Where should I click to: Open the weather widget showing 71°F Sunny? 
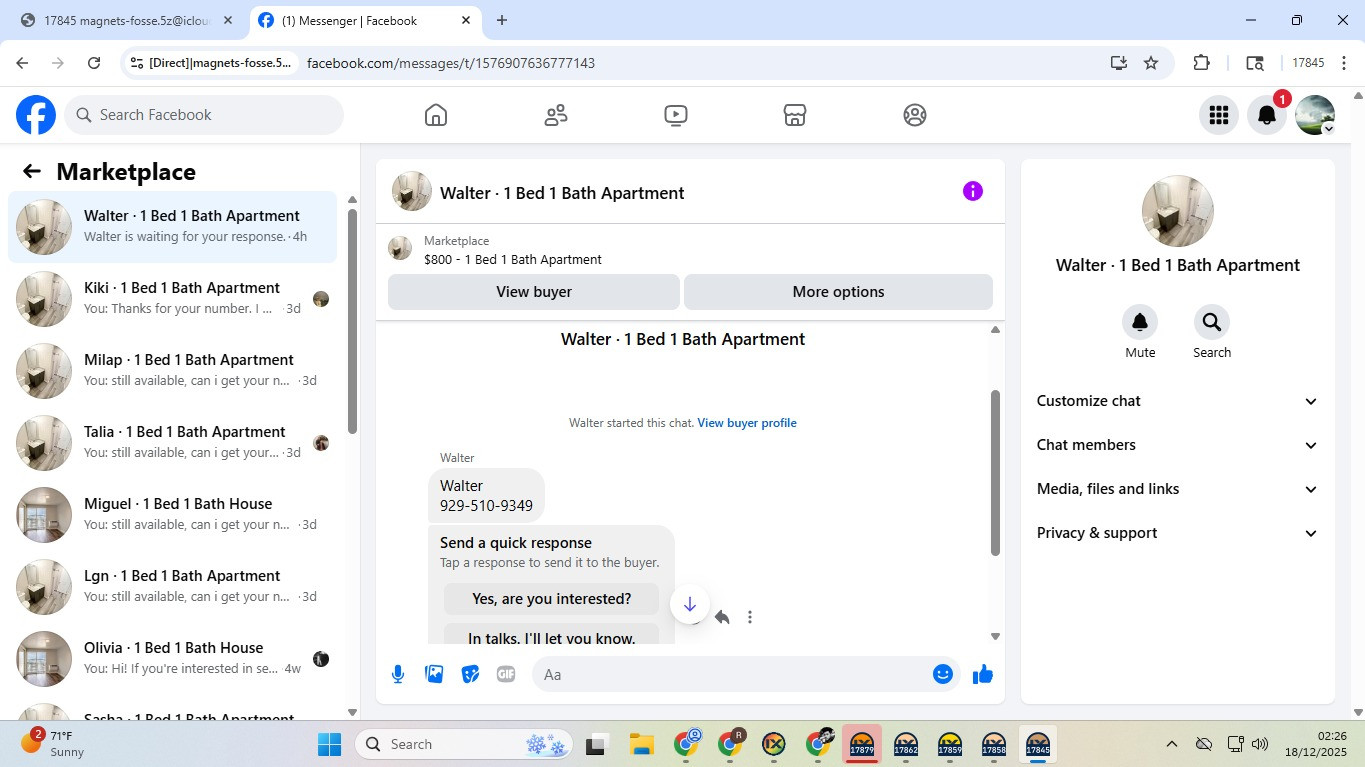(x=54, y=744)
